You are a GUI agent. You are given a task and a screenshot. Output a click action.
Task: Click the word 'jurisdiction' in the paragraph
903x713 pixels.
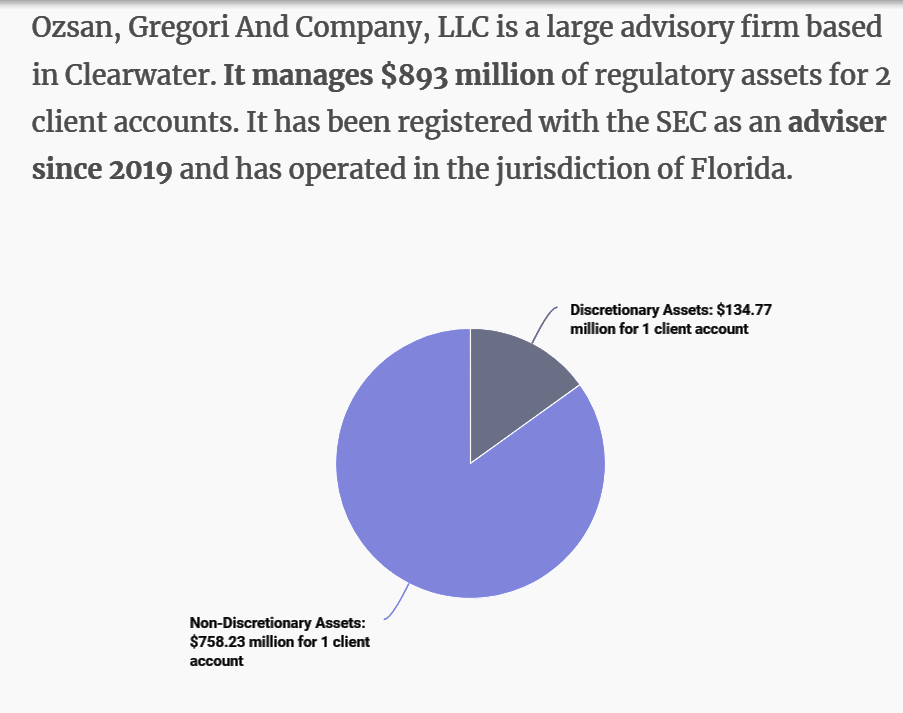[x=543, y=168]
